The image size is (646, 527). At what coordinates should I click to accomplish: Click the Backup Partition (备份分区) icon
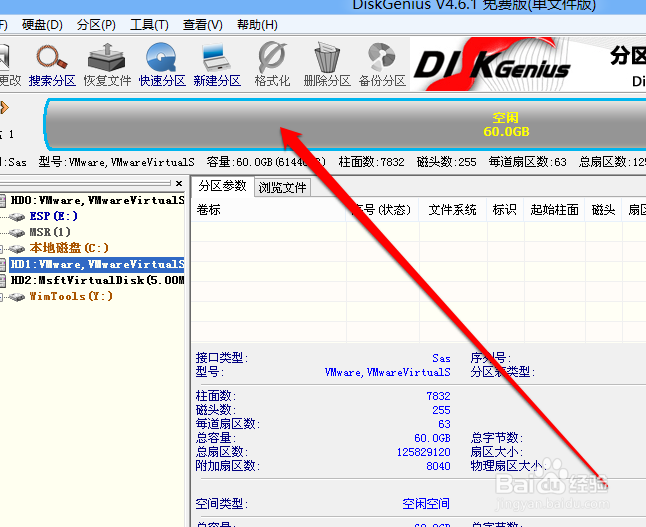382,65
